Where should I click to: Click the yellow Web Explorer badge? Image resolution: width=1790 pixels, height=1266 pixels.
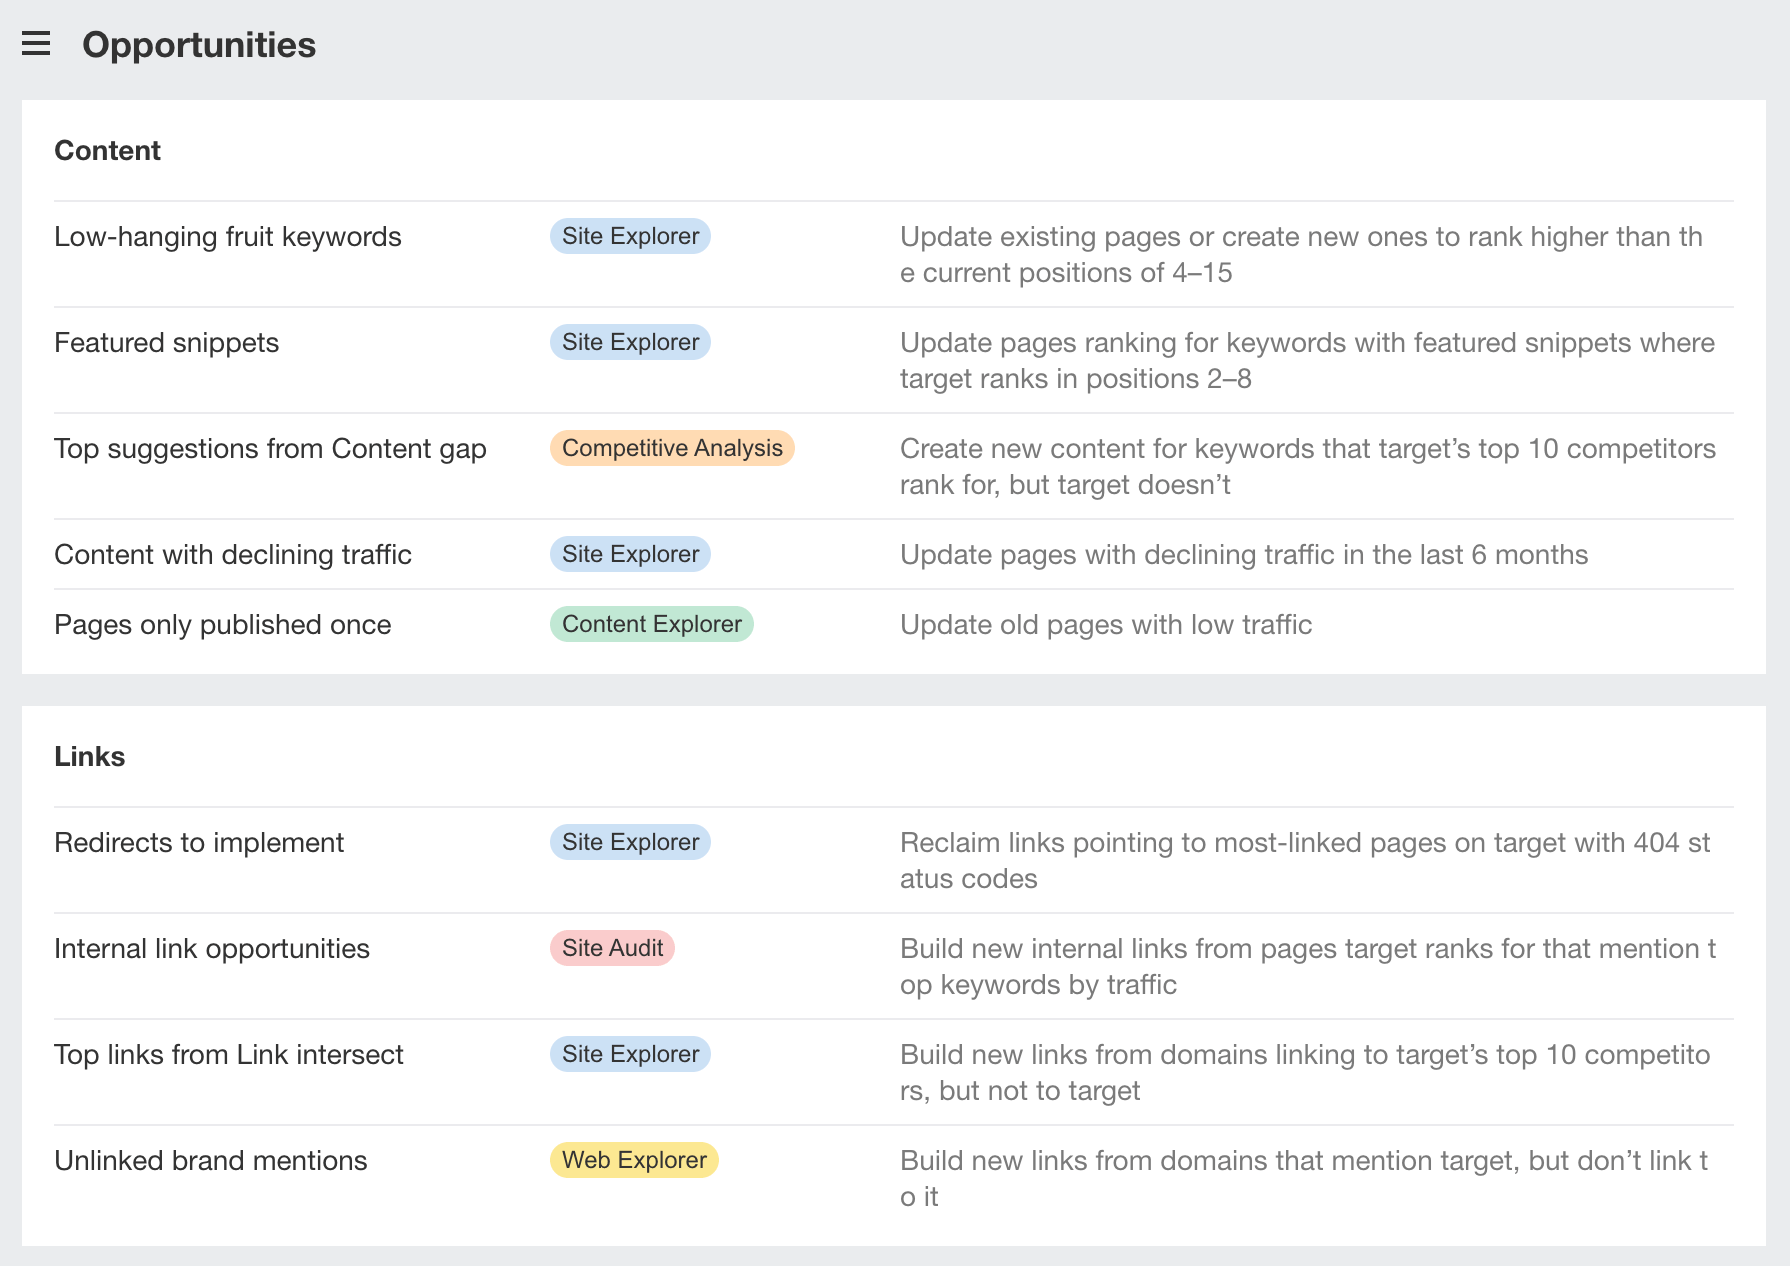tap(634, 1160)
